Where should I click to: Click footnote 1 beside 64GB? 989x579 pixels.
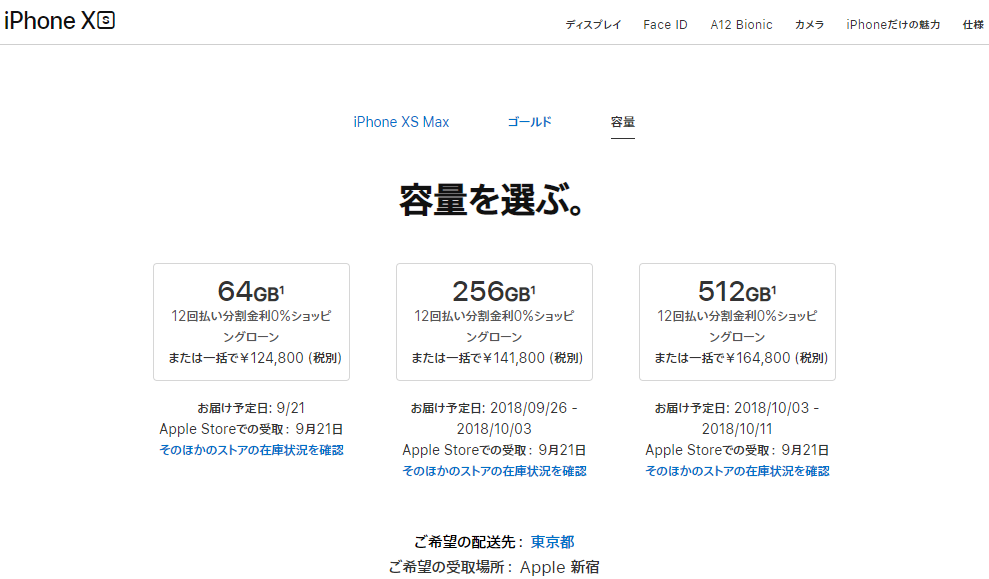point(282,290)
